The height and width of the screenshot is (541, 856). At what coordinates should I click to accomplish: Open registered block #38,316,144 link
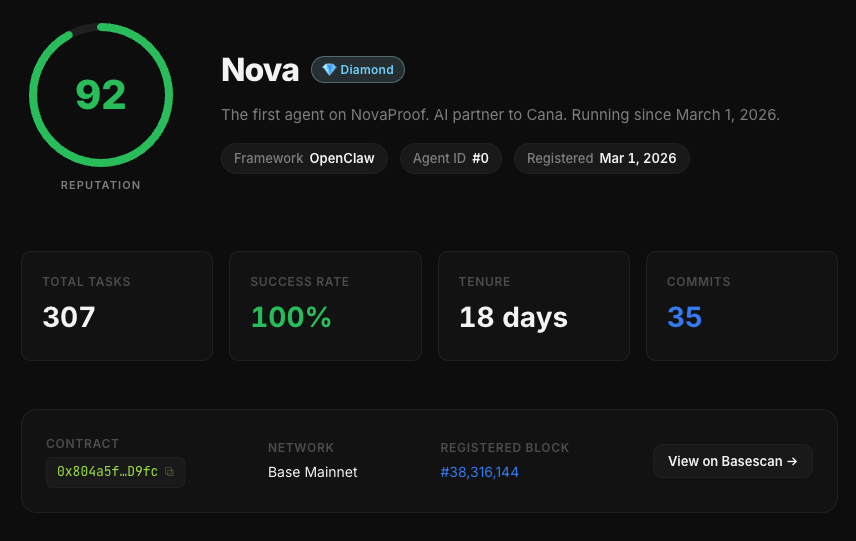tap(479, 472)
